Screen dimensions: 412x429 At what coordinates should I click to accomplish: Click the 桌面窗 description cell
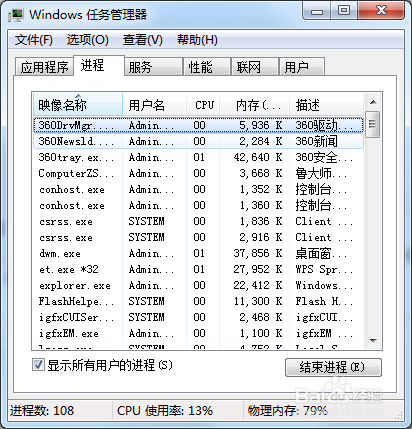tap(321, 253)
